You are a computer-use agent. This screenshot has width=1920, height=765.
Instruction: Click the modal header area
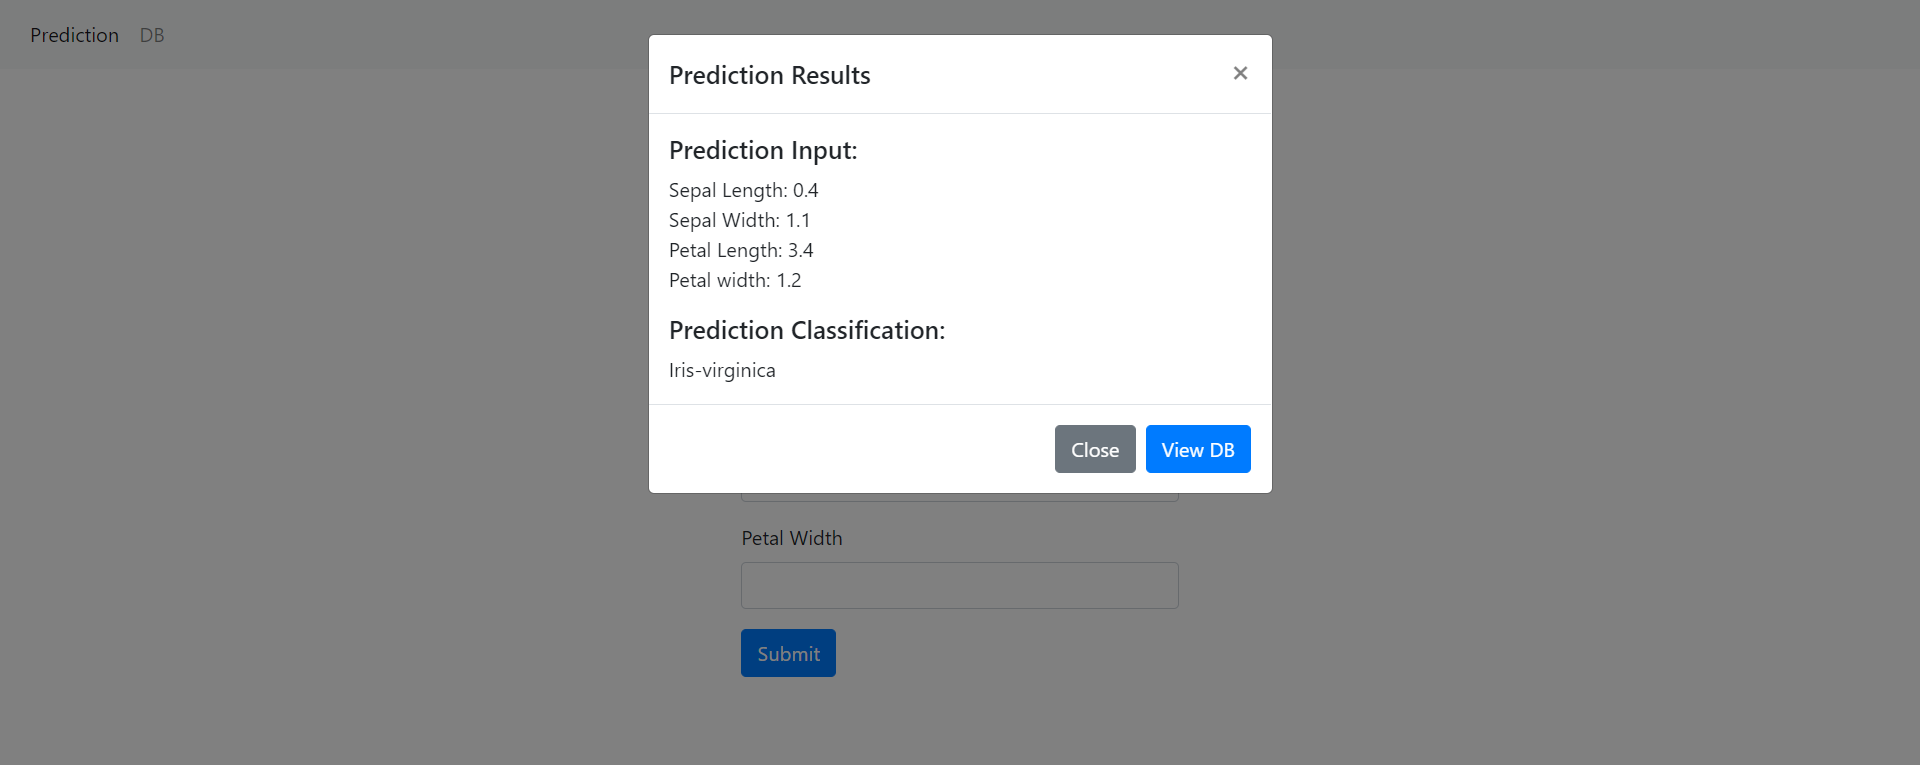click(x=960, y=74)
